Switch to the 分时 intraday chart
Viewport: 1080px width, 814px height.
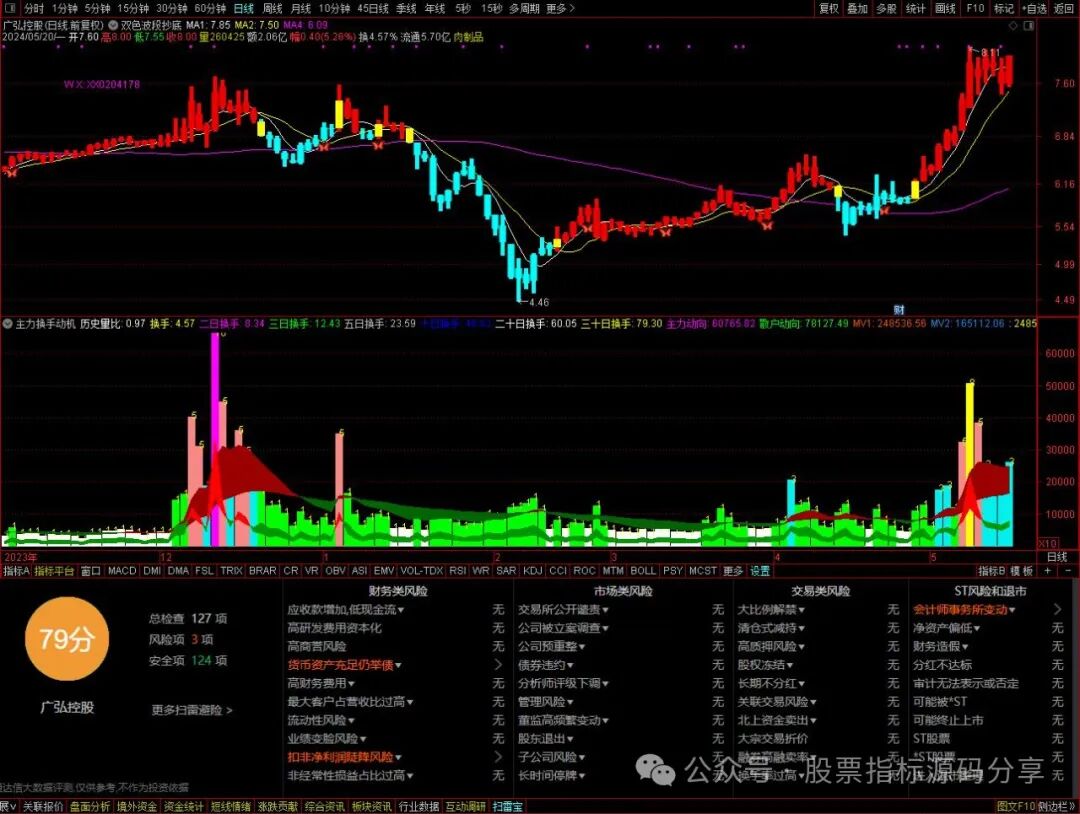pos(33,8)
